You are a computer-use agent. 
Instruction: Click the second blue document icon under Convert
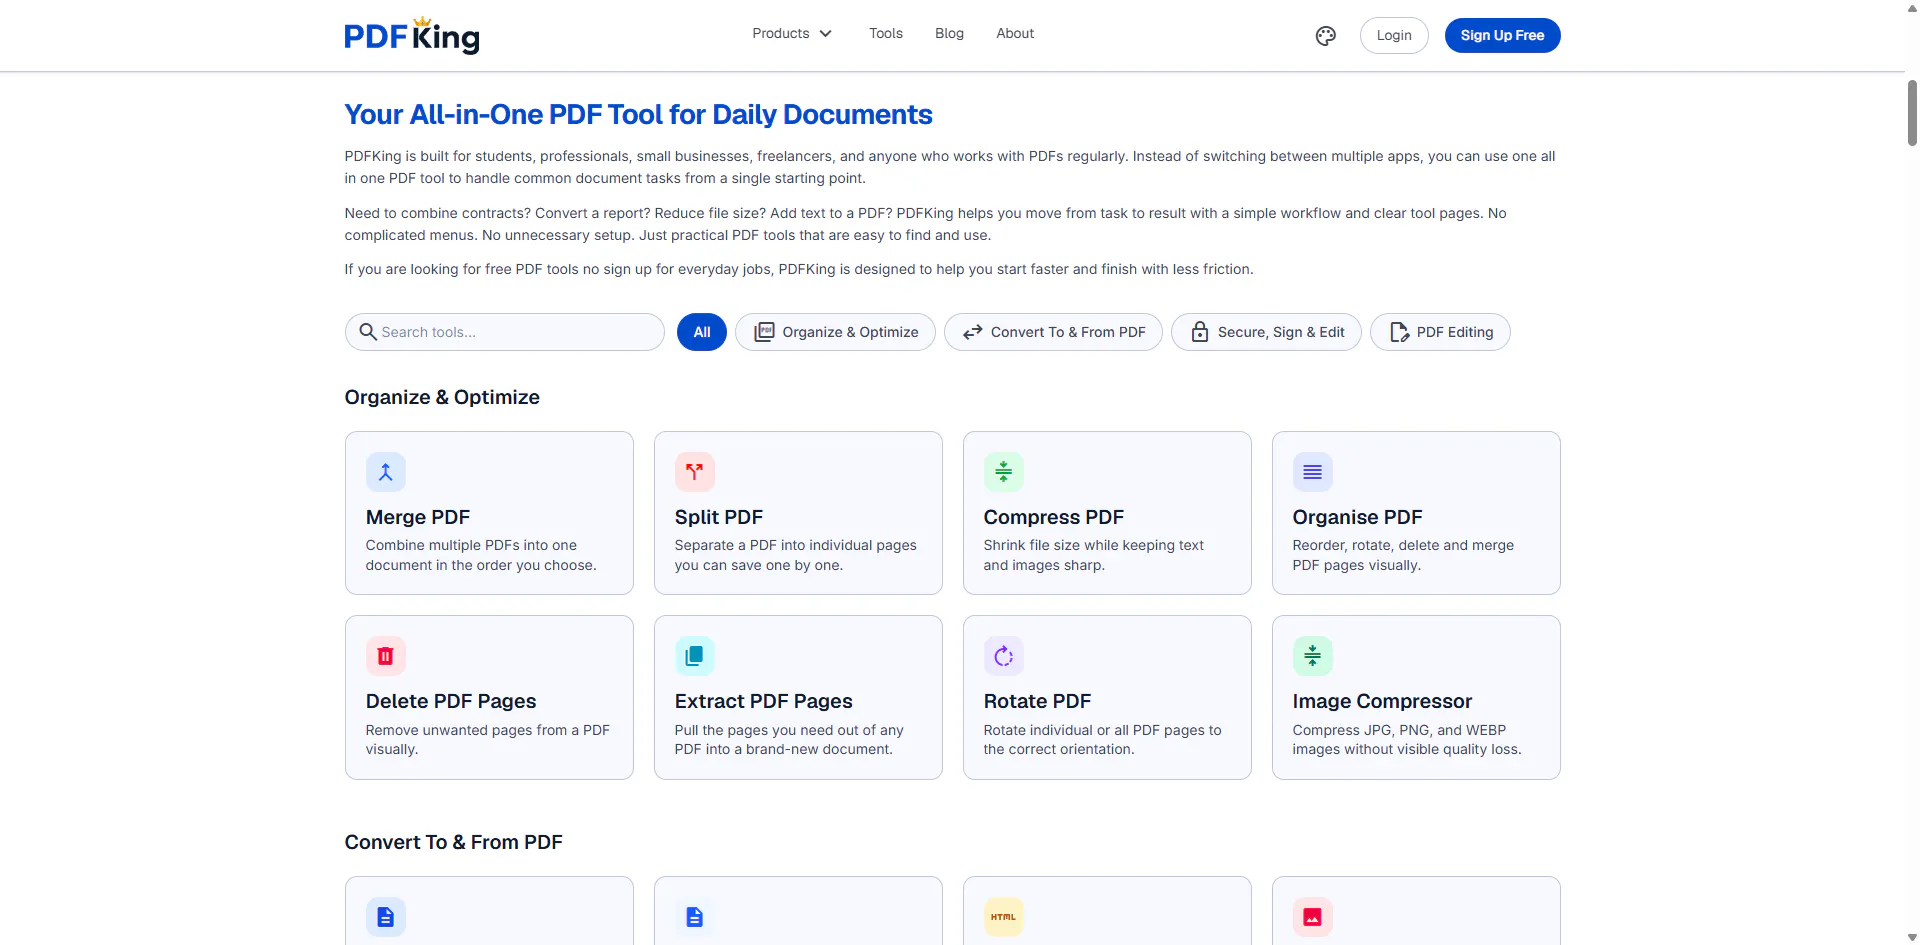click(x=694, y=917)
